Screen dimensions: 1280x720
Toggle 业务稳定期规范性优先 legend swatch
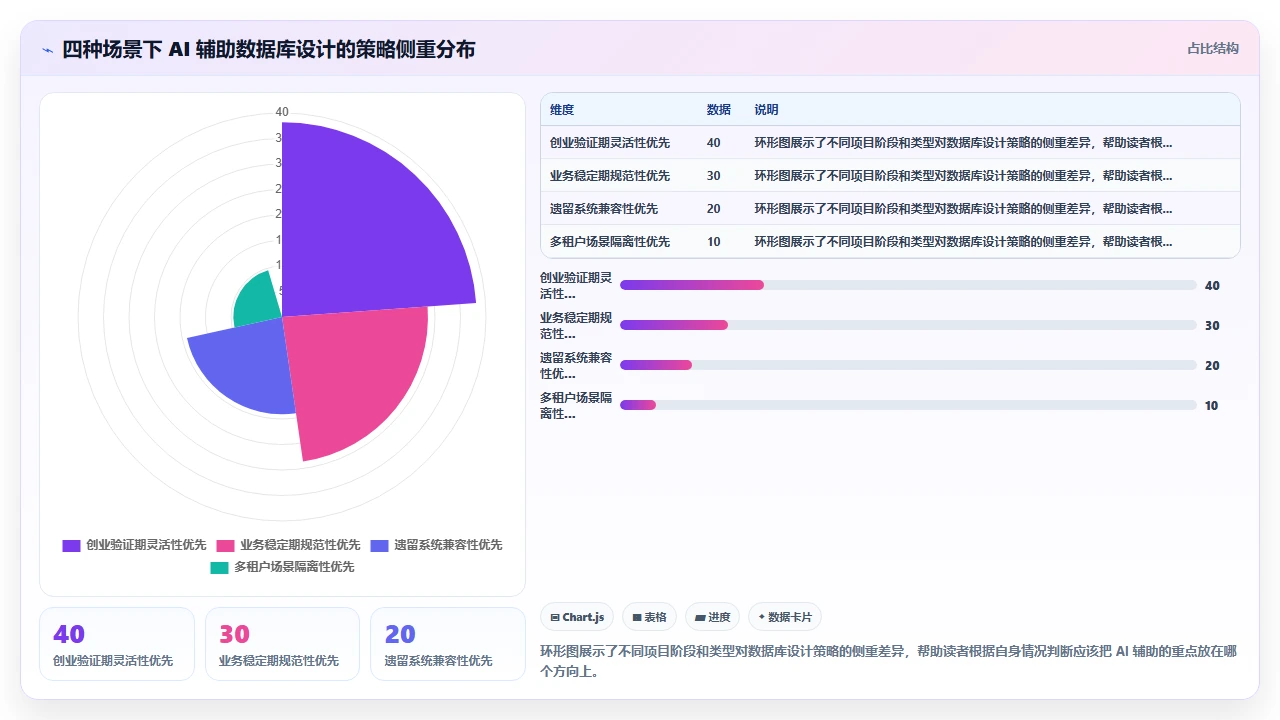pos(225,545)
